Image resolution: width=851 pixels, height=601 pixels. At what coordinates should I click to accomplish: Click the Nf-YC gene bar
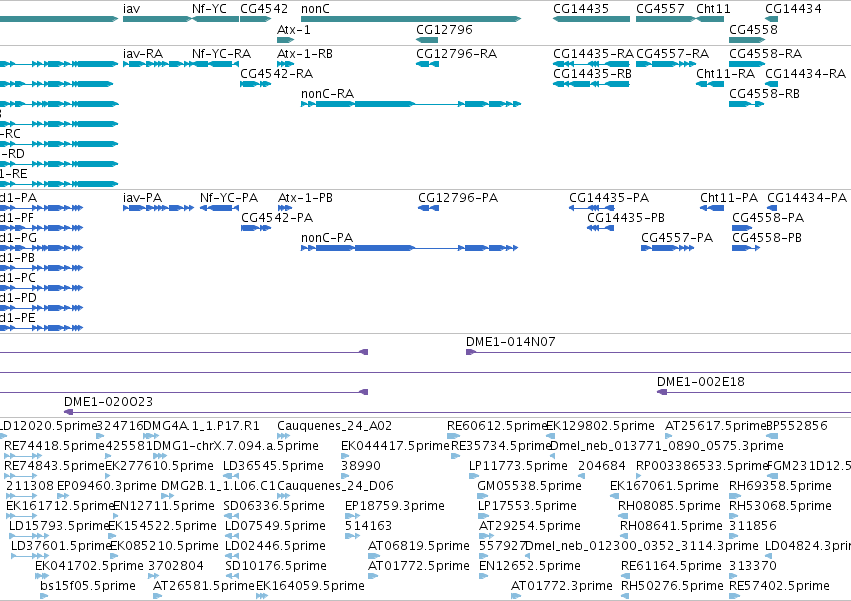coord(215,19)
